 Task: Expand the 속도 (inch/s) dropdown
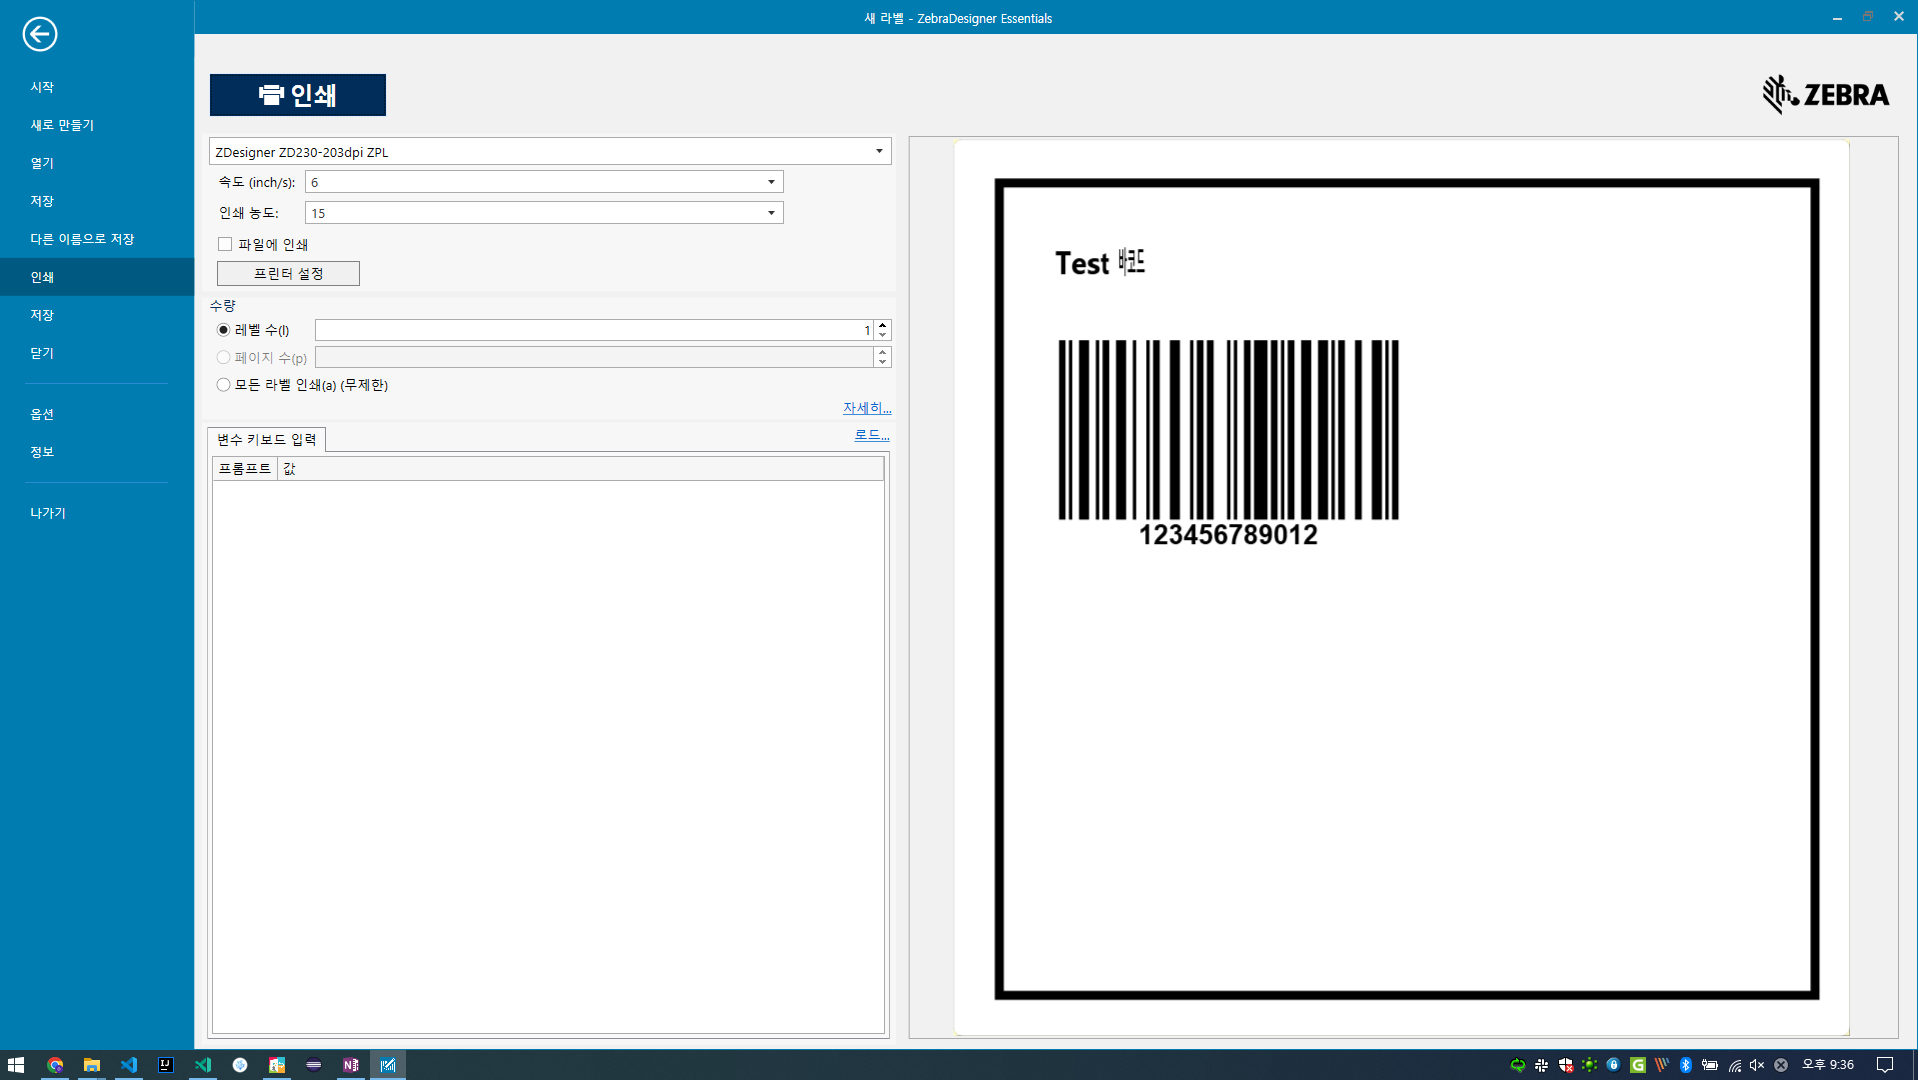point(771,182)
